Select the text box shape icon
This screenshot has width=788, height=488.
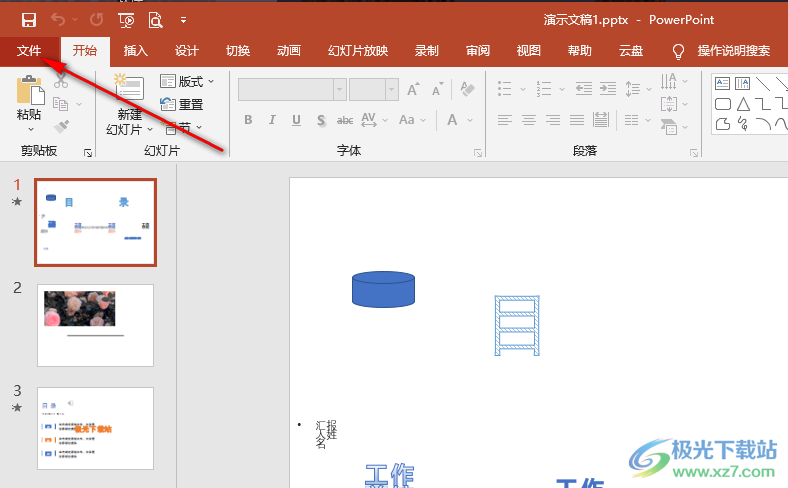click(720, 83)
